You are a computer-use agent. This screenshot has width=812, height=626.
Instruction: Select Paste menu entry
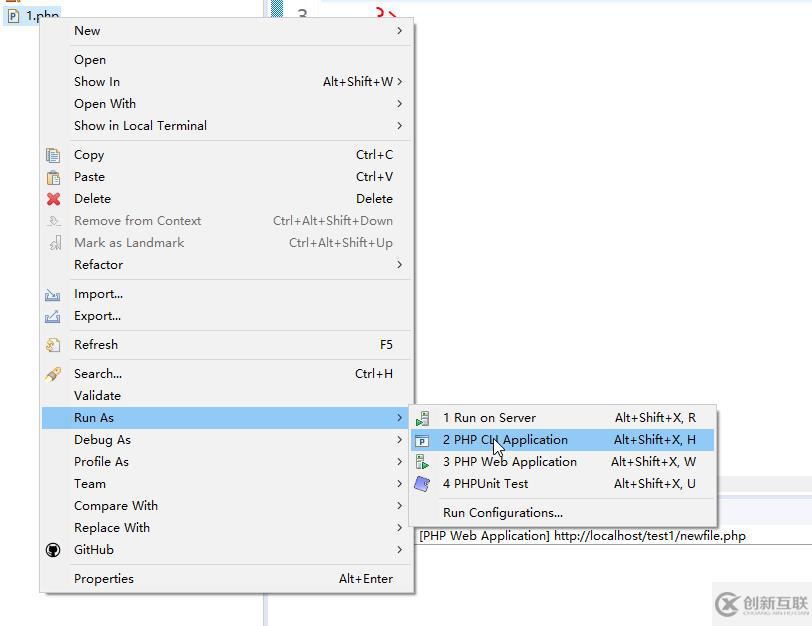point(227,177)
